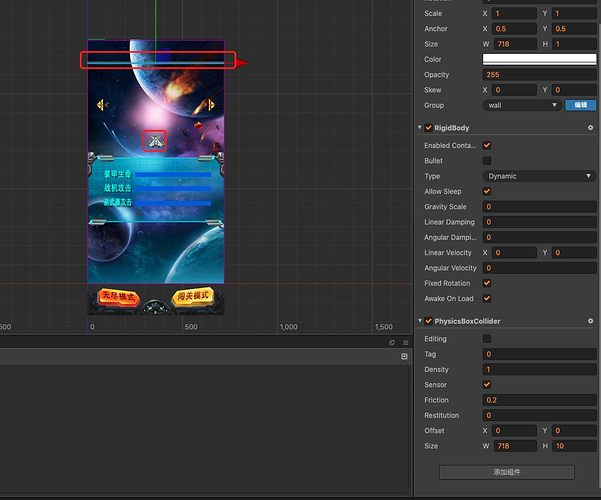Open the white Color swatch picker
Viewport: 601px width, 500px height.
click(539, 59)
